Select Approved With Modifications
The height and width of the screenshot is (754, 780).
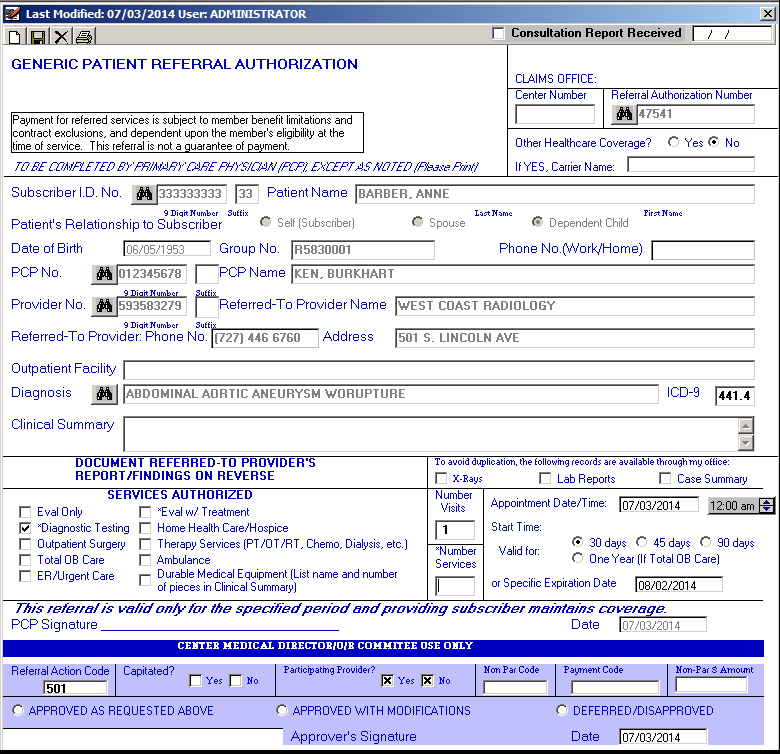pyautogui.click(x=282, y=710)
